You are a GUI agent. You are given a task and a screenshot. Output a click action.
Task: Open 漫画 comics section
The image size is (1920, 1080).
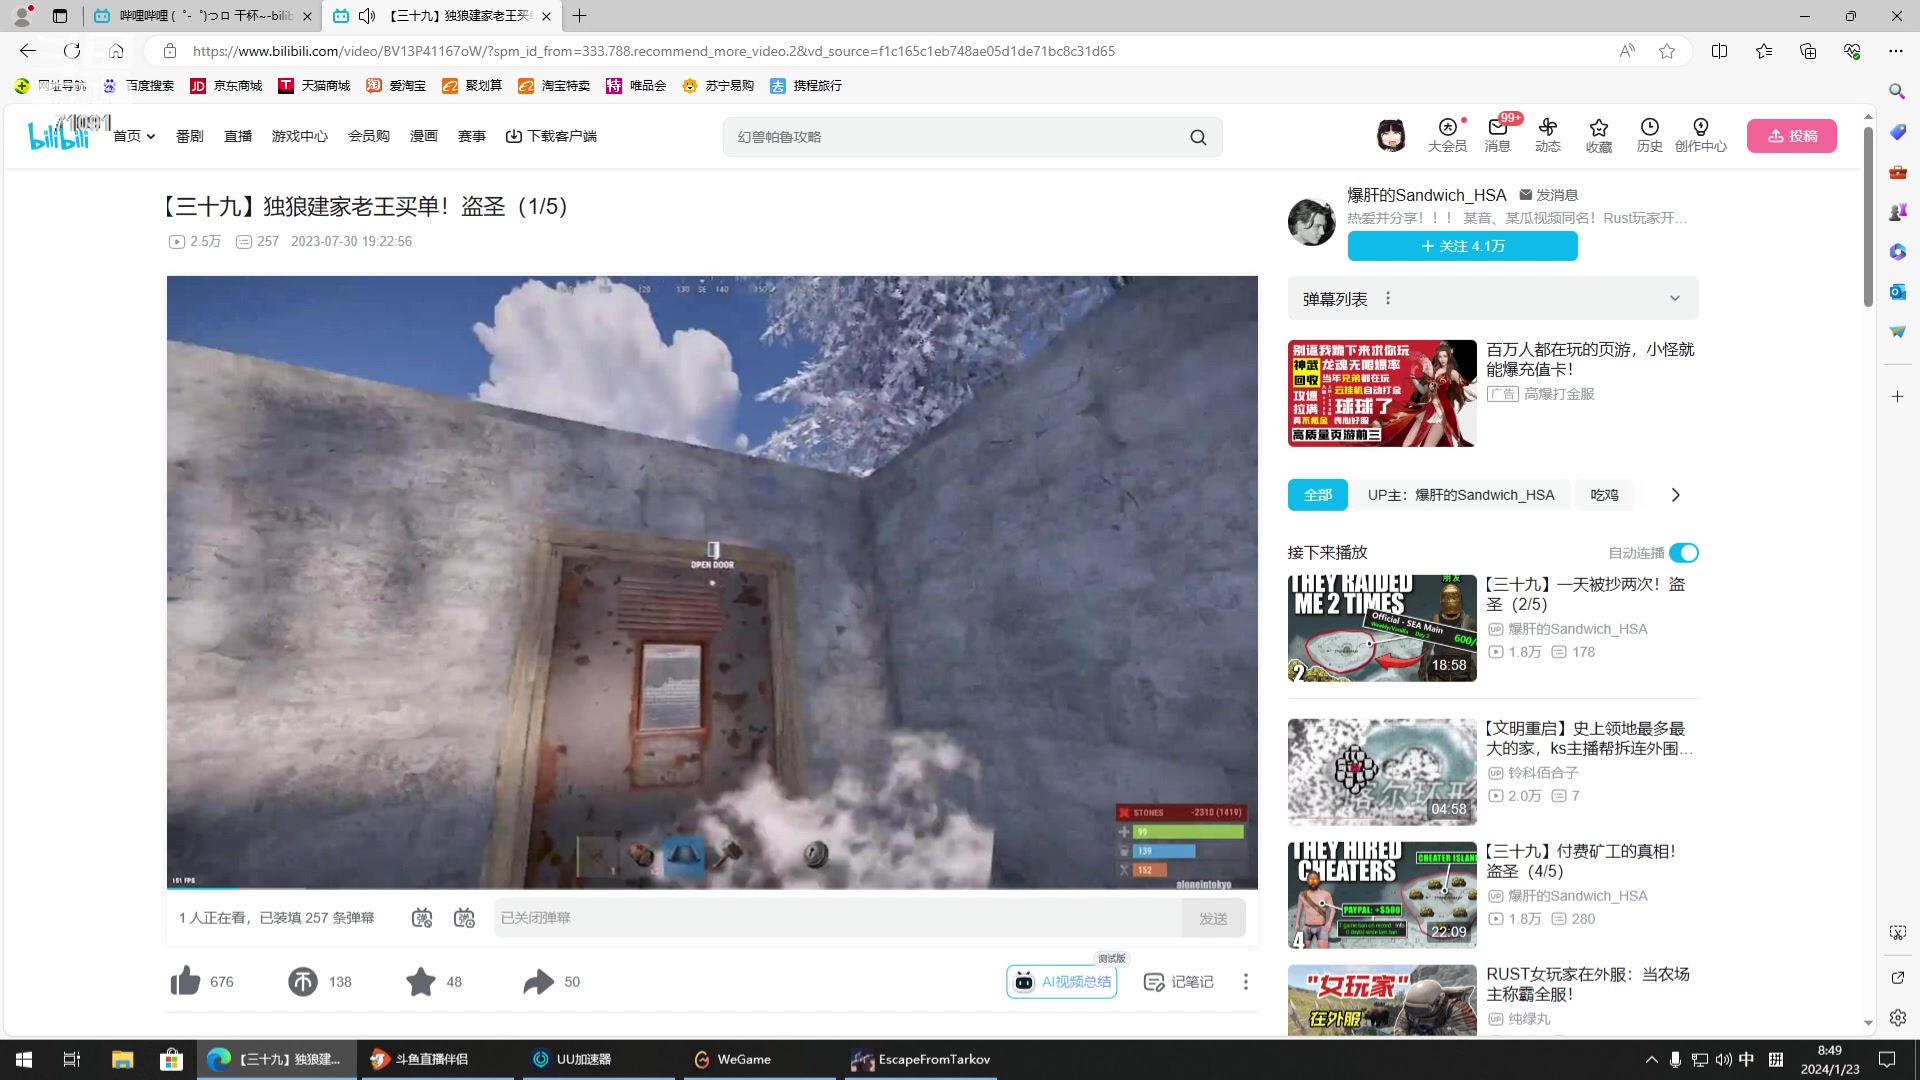(424, 136)
